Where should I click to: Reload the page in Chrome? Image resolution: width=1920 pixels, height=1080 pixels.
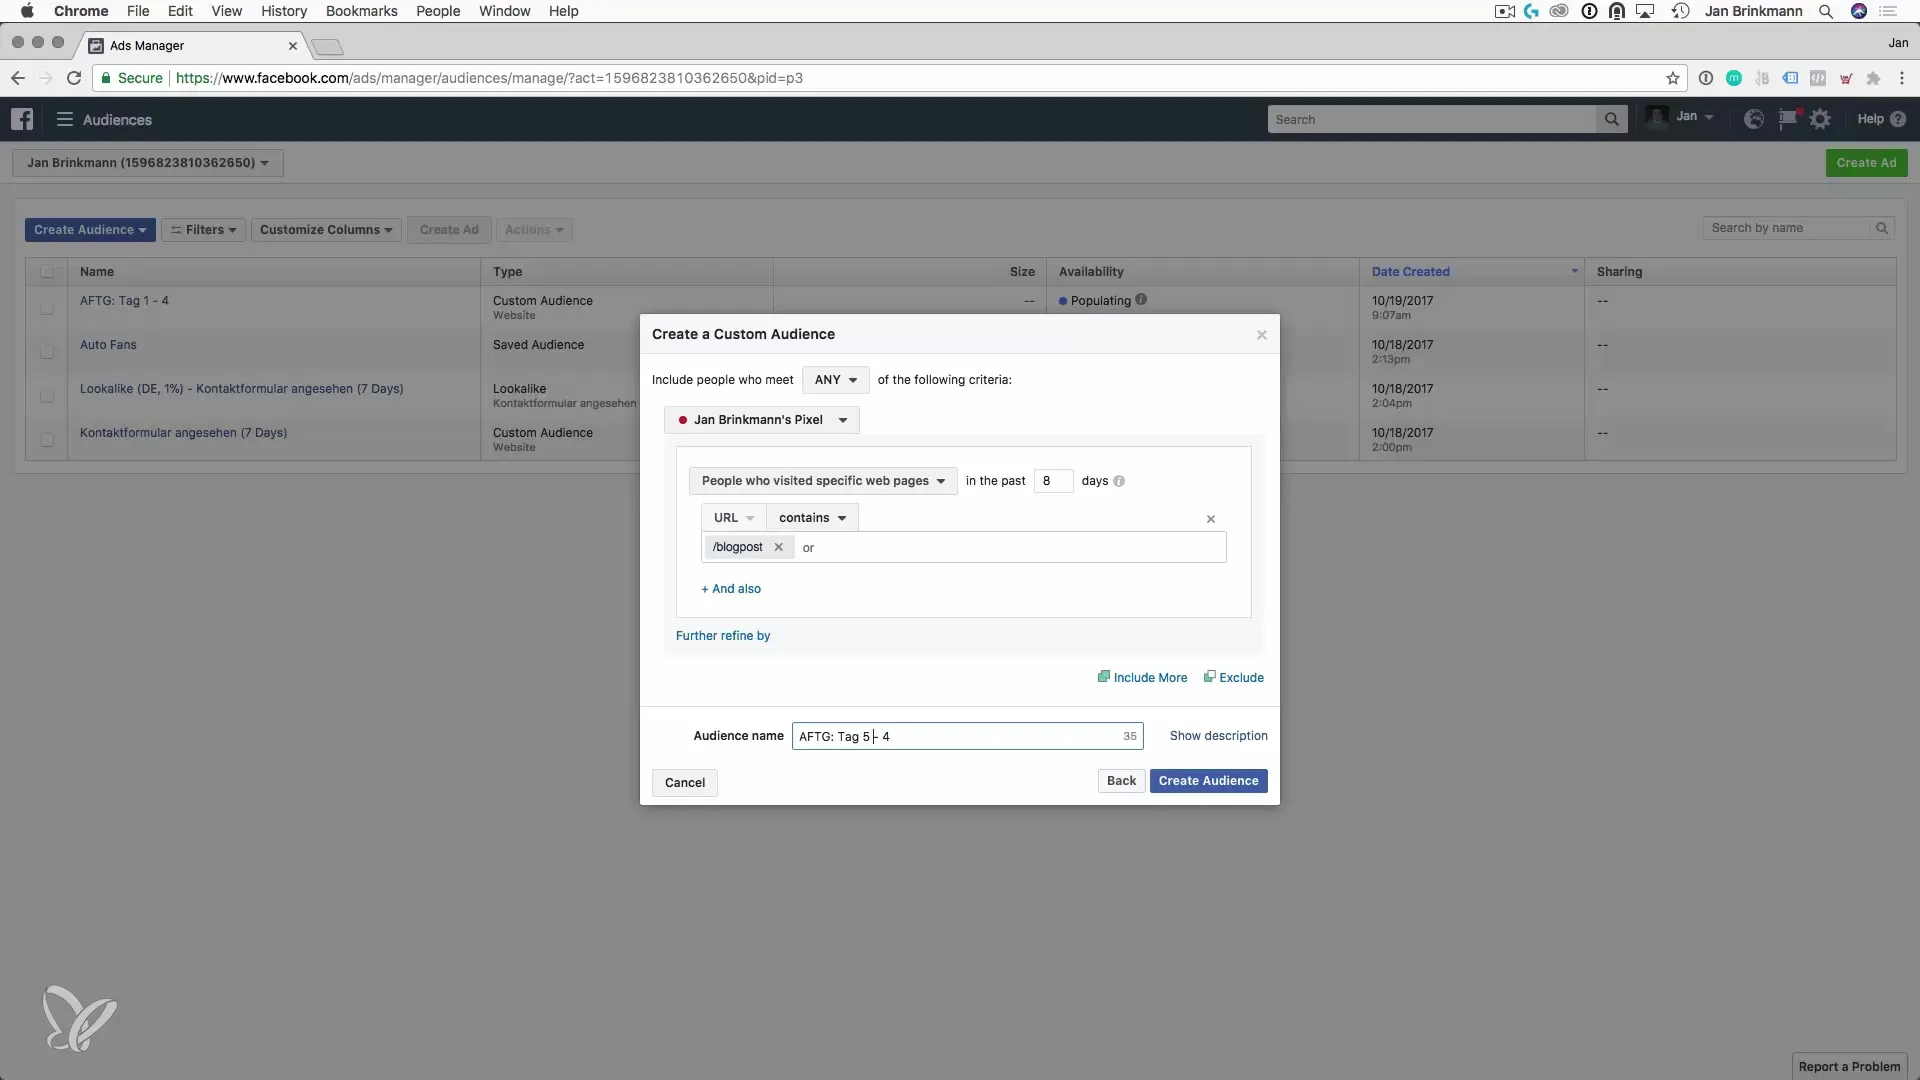point(74,78)
